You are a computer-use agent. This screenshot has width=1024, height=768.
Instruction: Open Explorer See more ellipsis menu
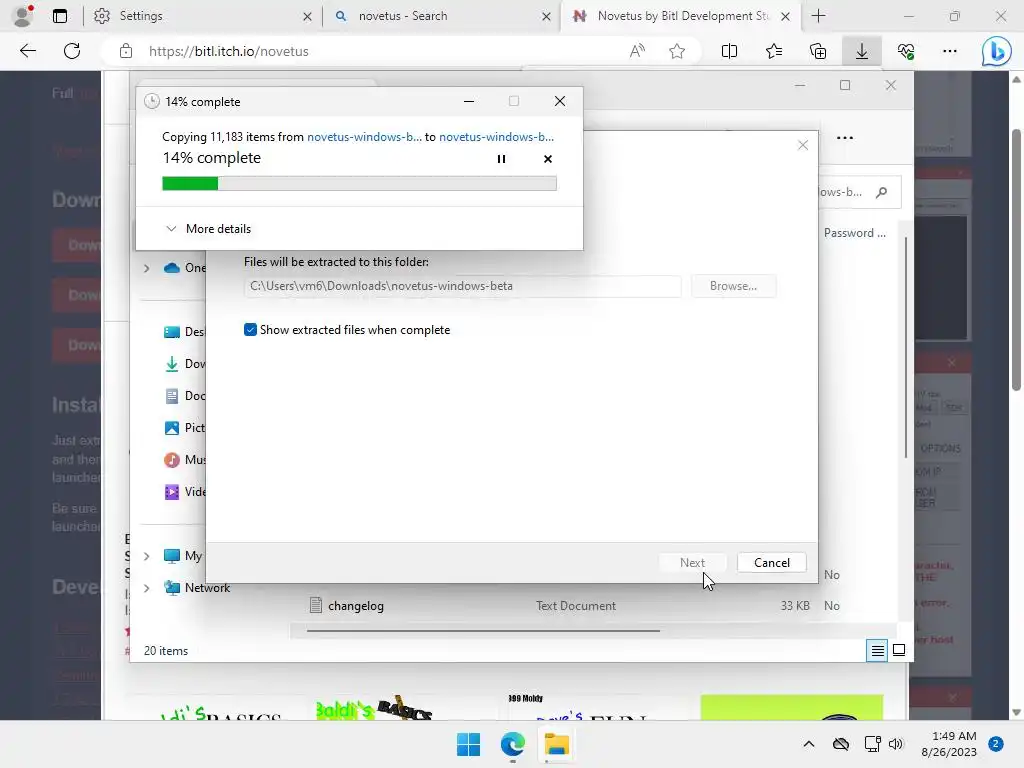coord(844,138)
